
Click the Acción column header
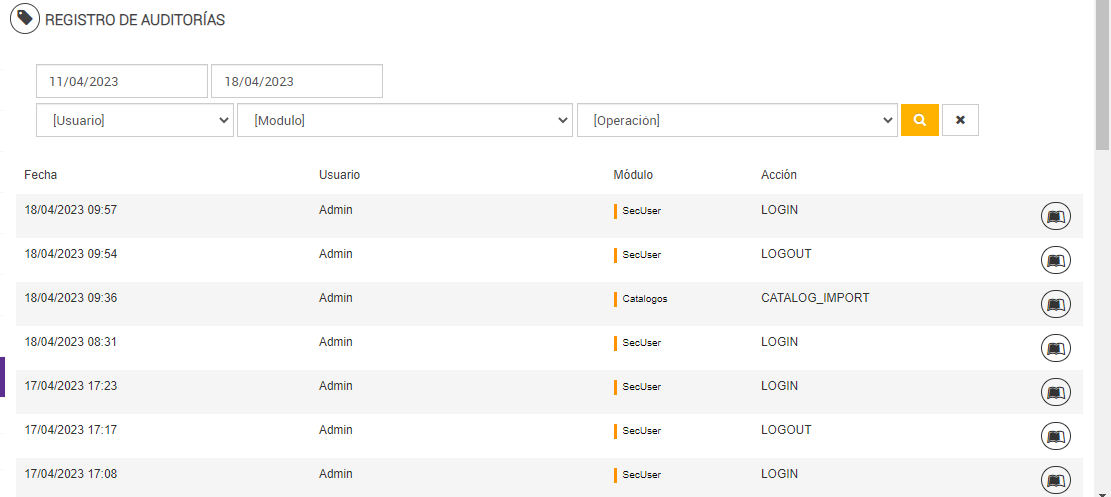tap(779, 175)
